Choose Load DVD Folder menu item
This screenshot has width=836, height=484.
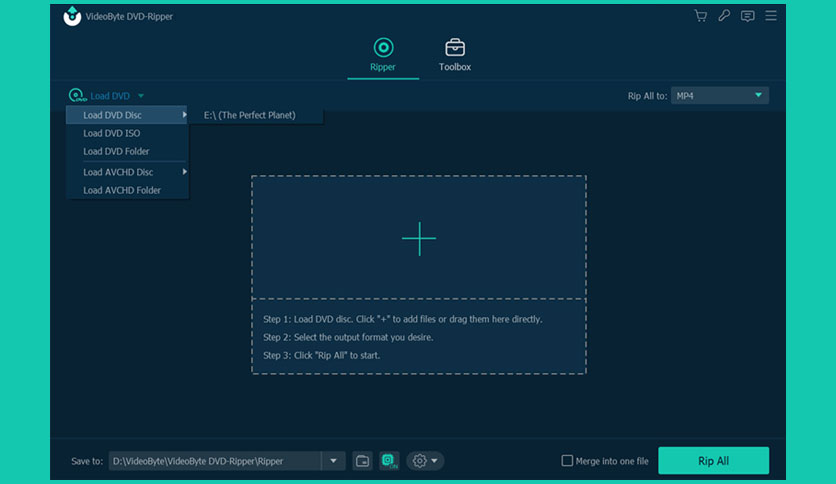(127, 151)
